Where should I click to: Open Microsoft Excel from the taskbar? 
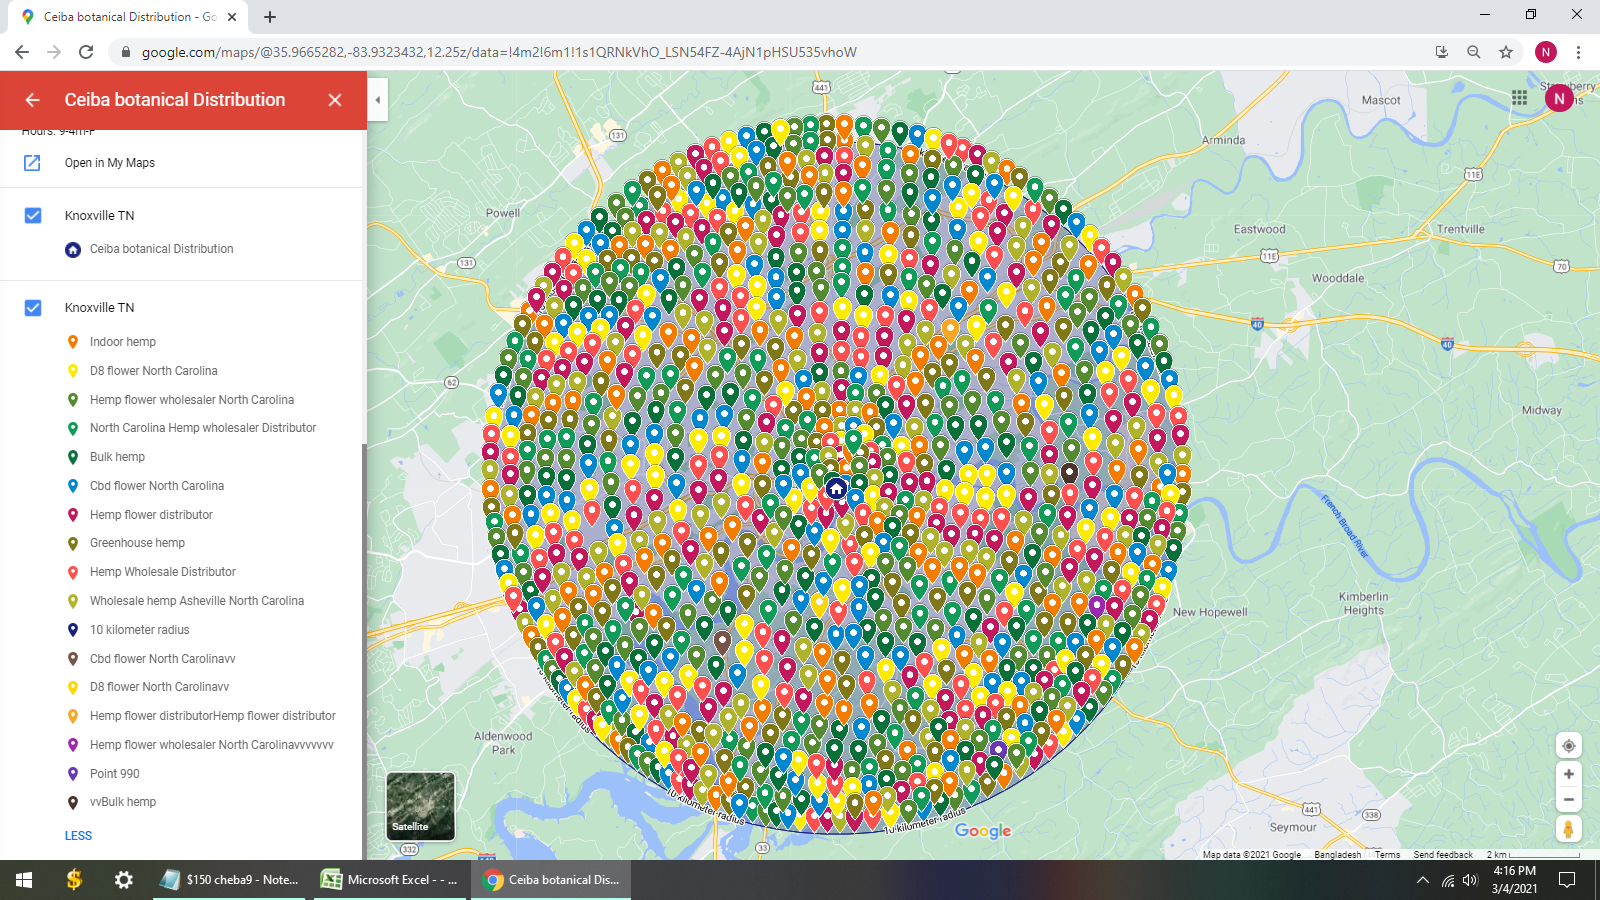(390, 880)
